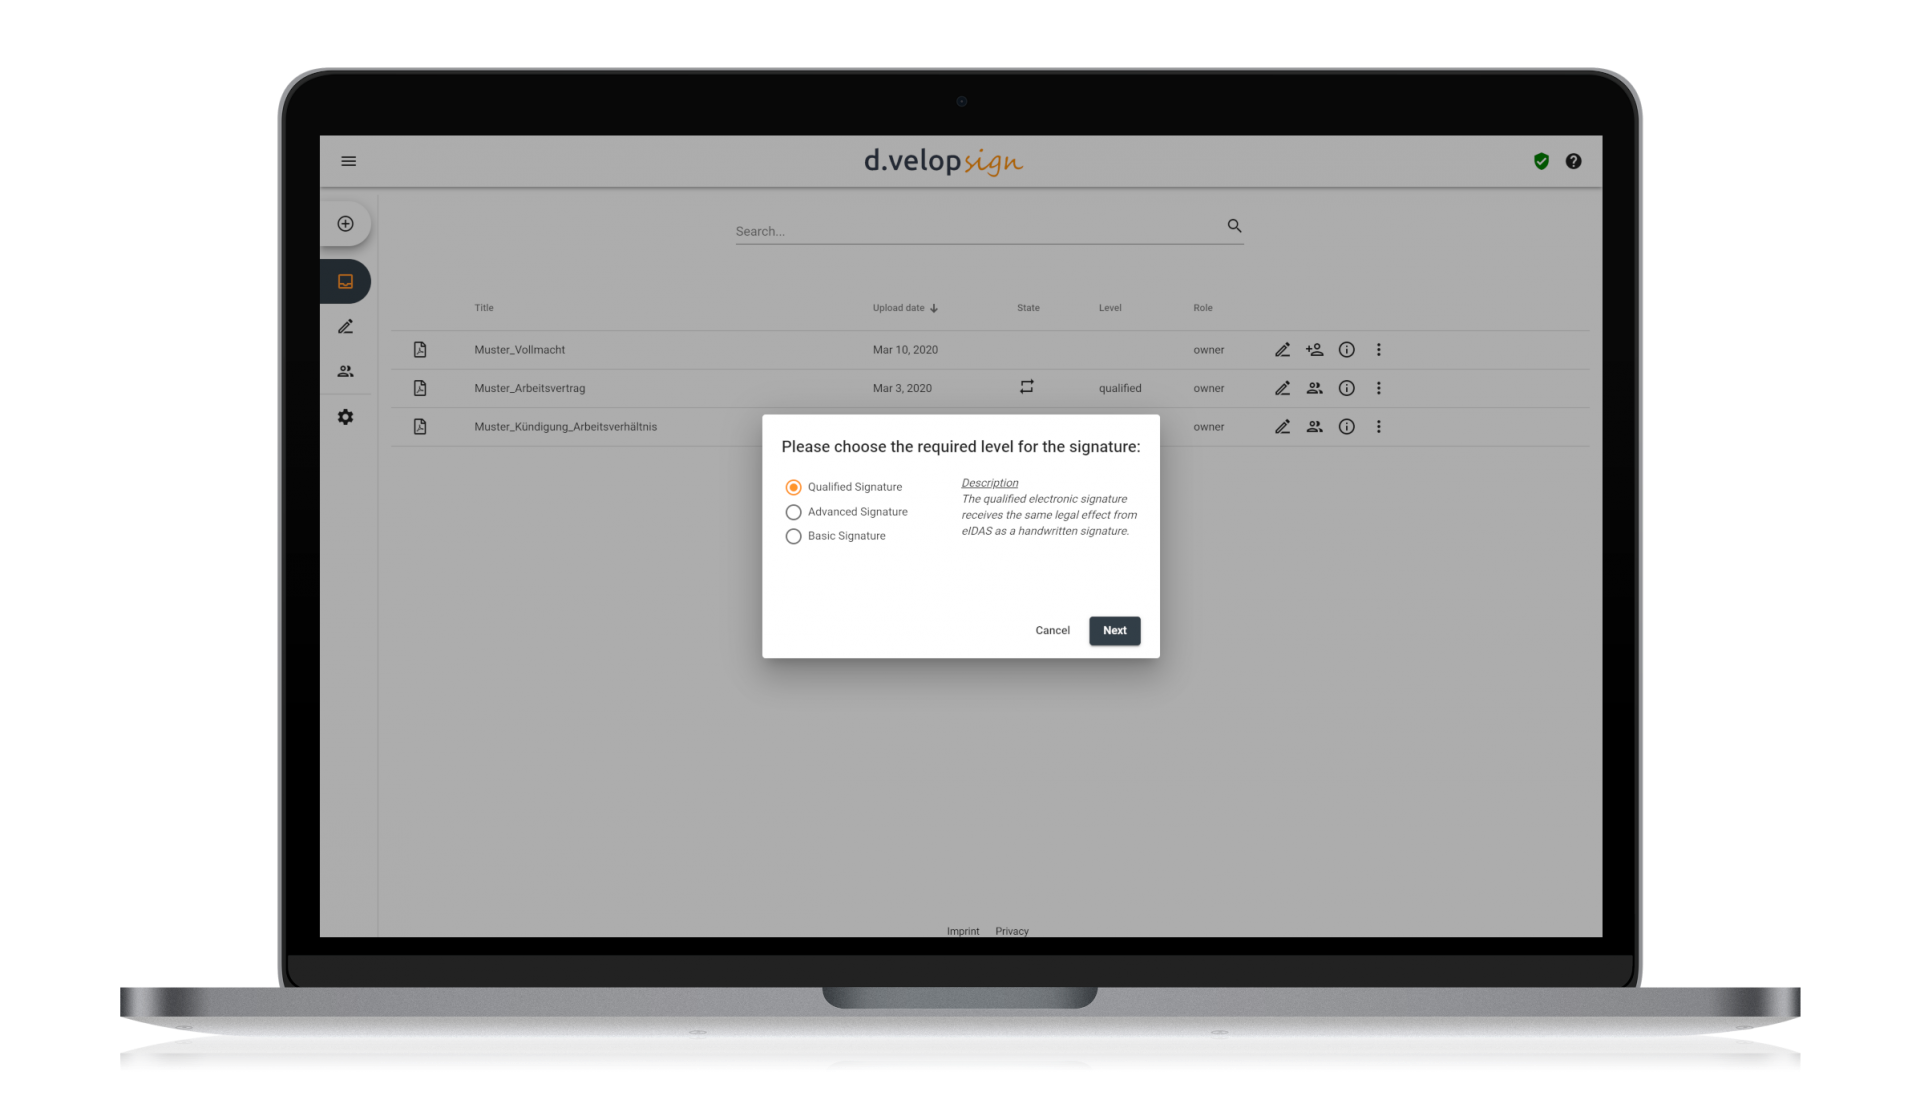View signers of Muster_Kündigung_Arbeitsverhältnis
This screenshot has height=1104, width=1920.
[1315, 426]
